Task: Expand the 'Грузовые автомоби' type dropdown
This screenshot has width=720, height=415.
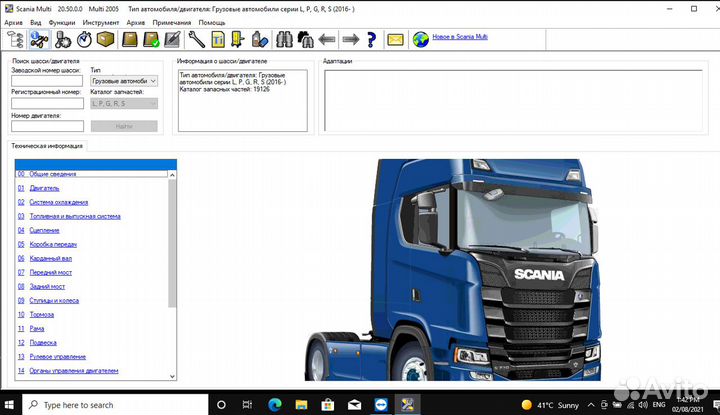Action: [124, 81]
